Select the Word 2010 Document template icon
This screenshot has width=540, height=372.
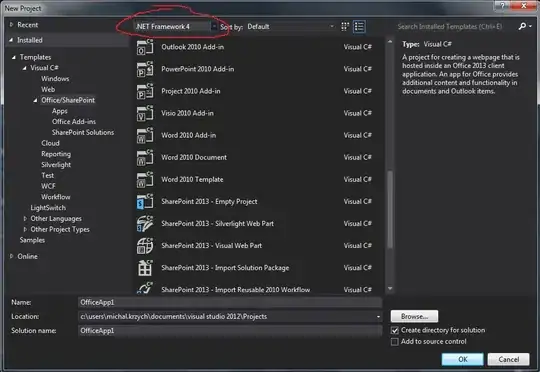click(x=145, y=157)
